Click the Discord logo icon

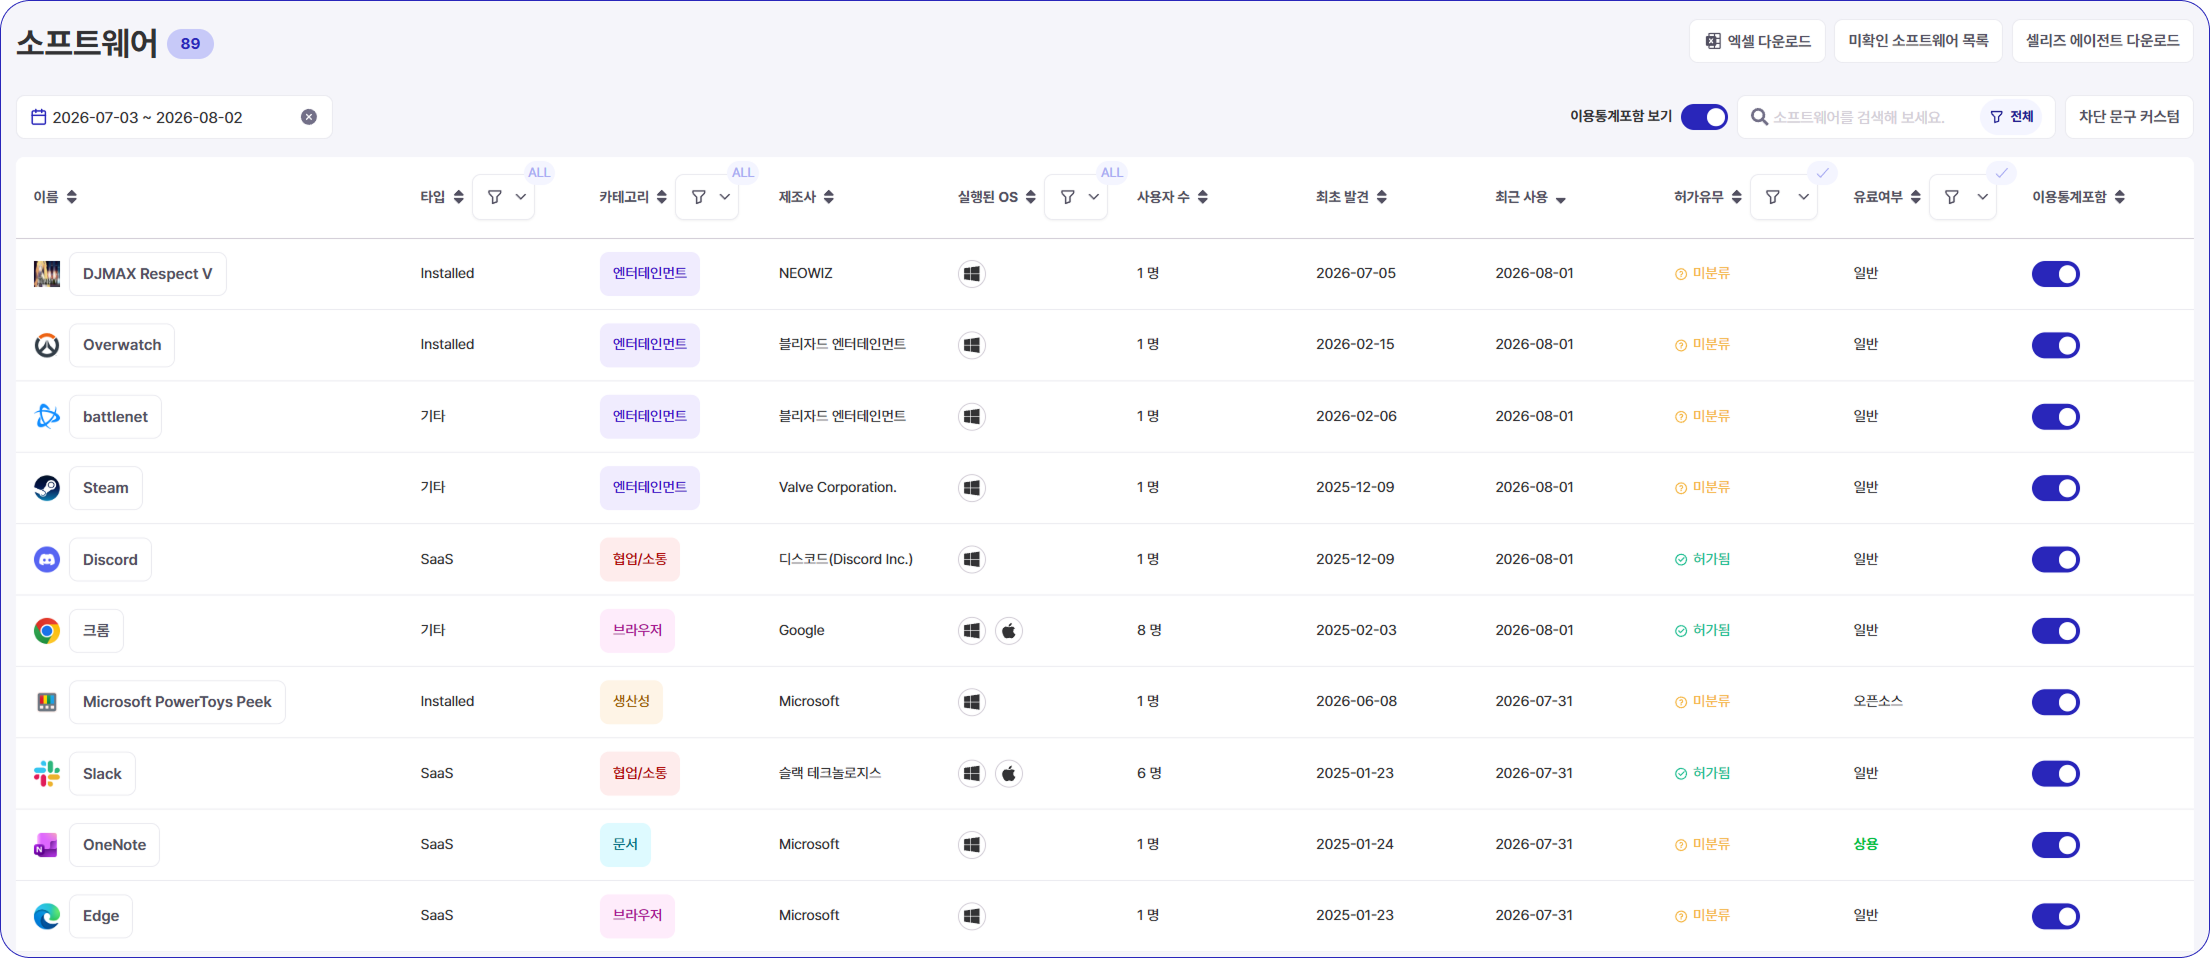click(x=47, y=559)
